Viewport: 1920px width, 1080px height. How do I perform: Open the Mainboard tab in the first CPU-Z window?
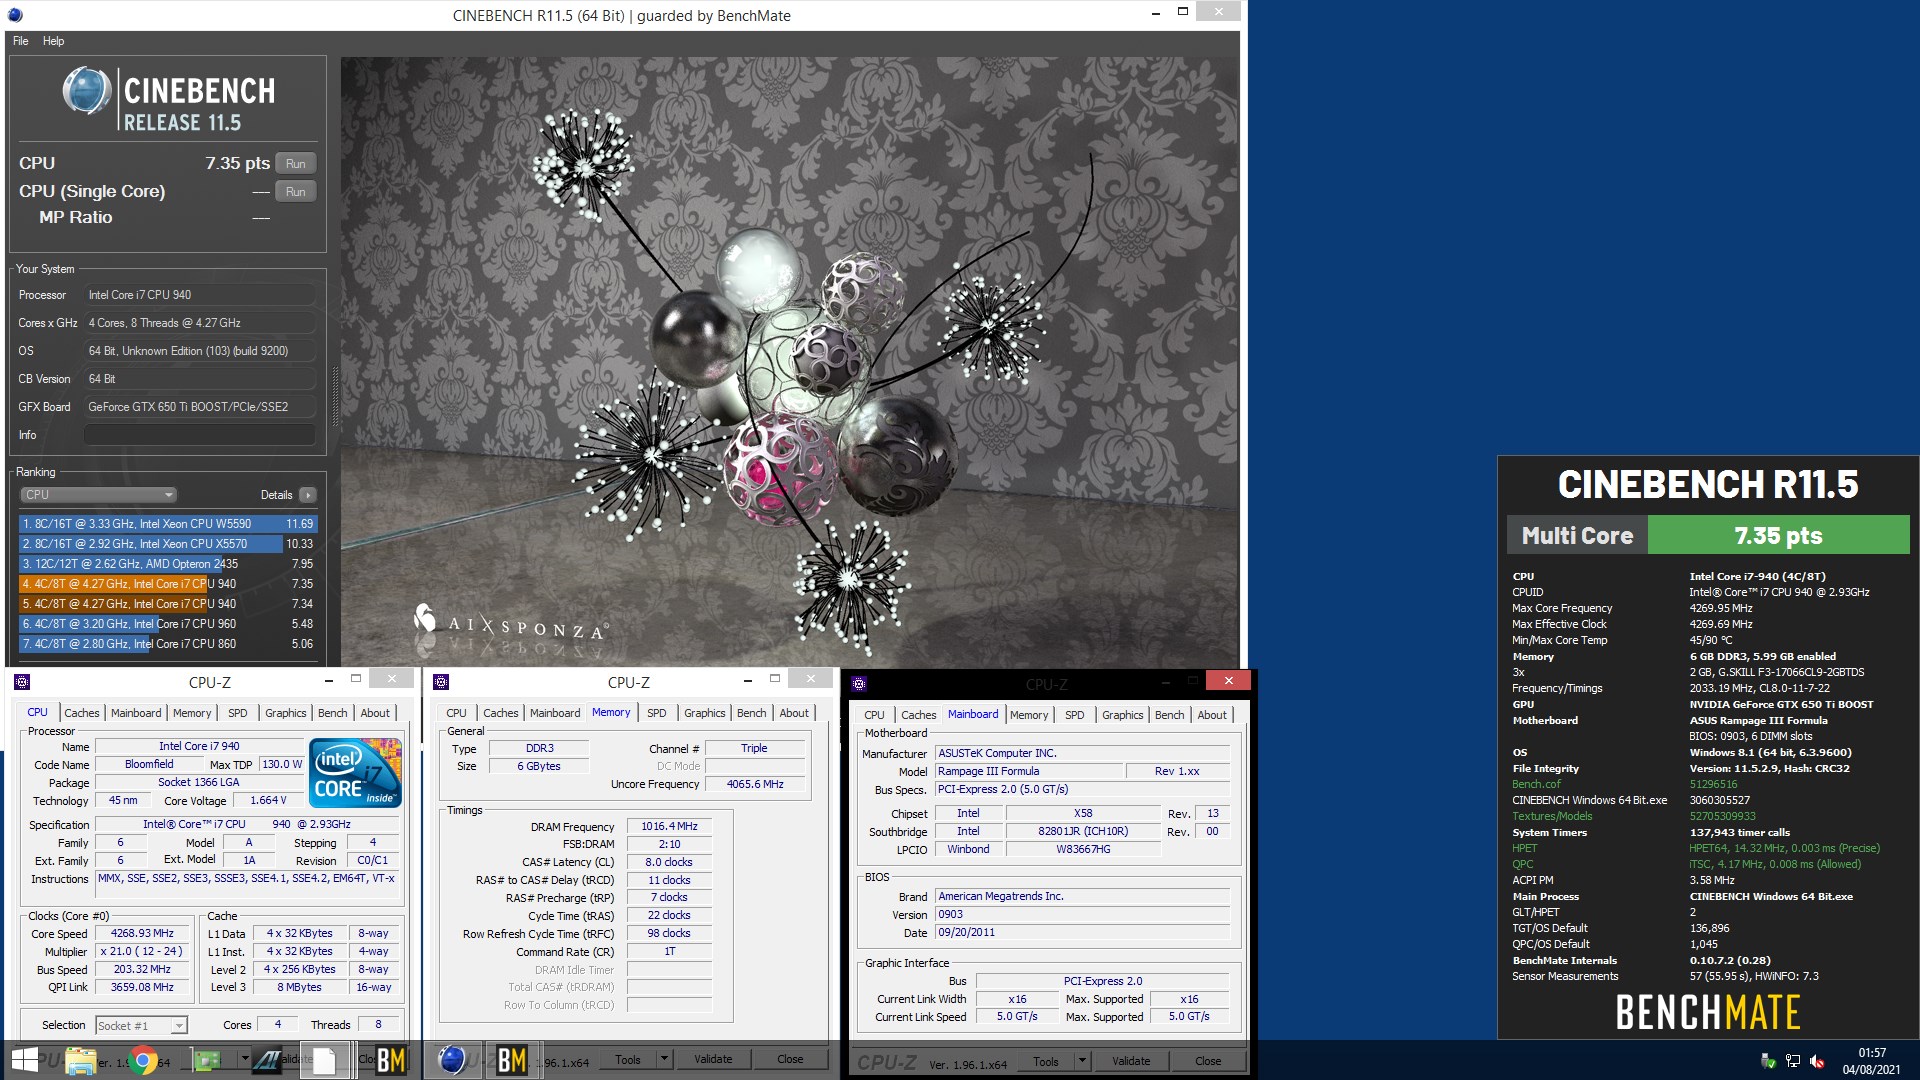coord(136,713)
